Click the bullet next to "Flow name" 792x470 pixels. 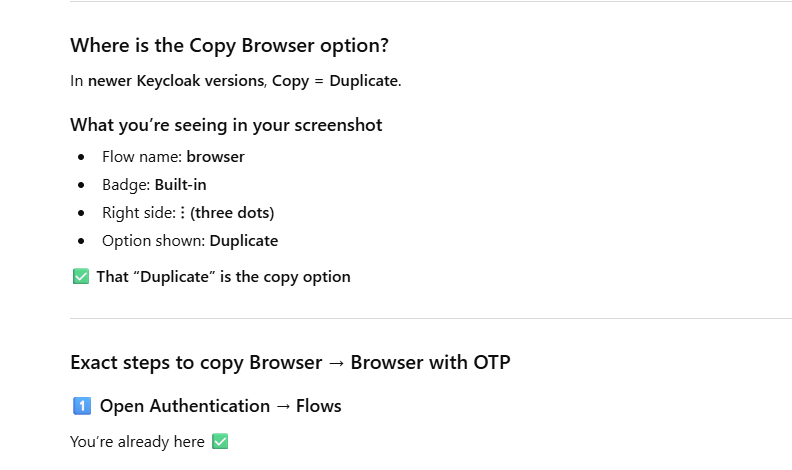pos(81,157)
